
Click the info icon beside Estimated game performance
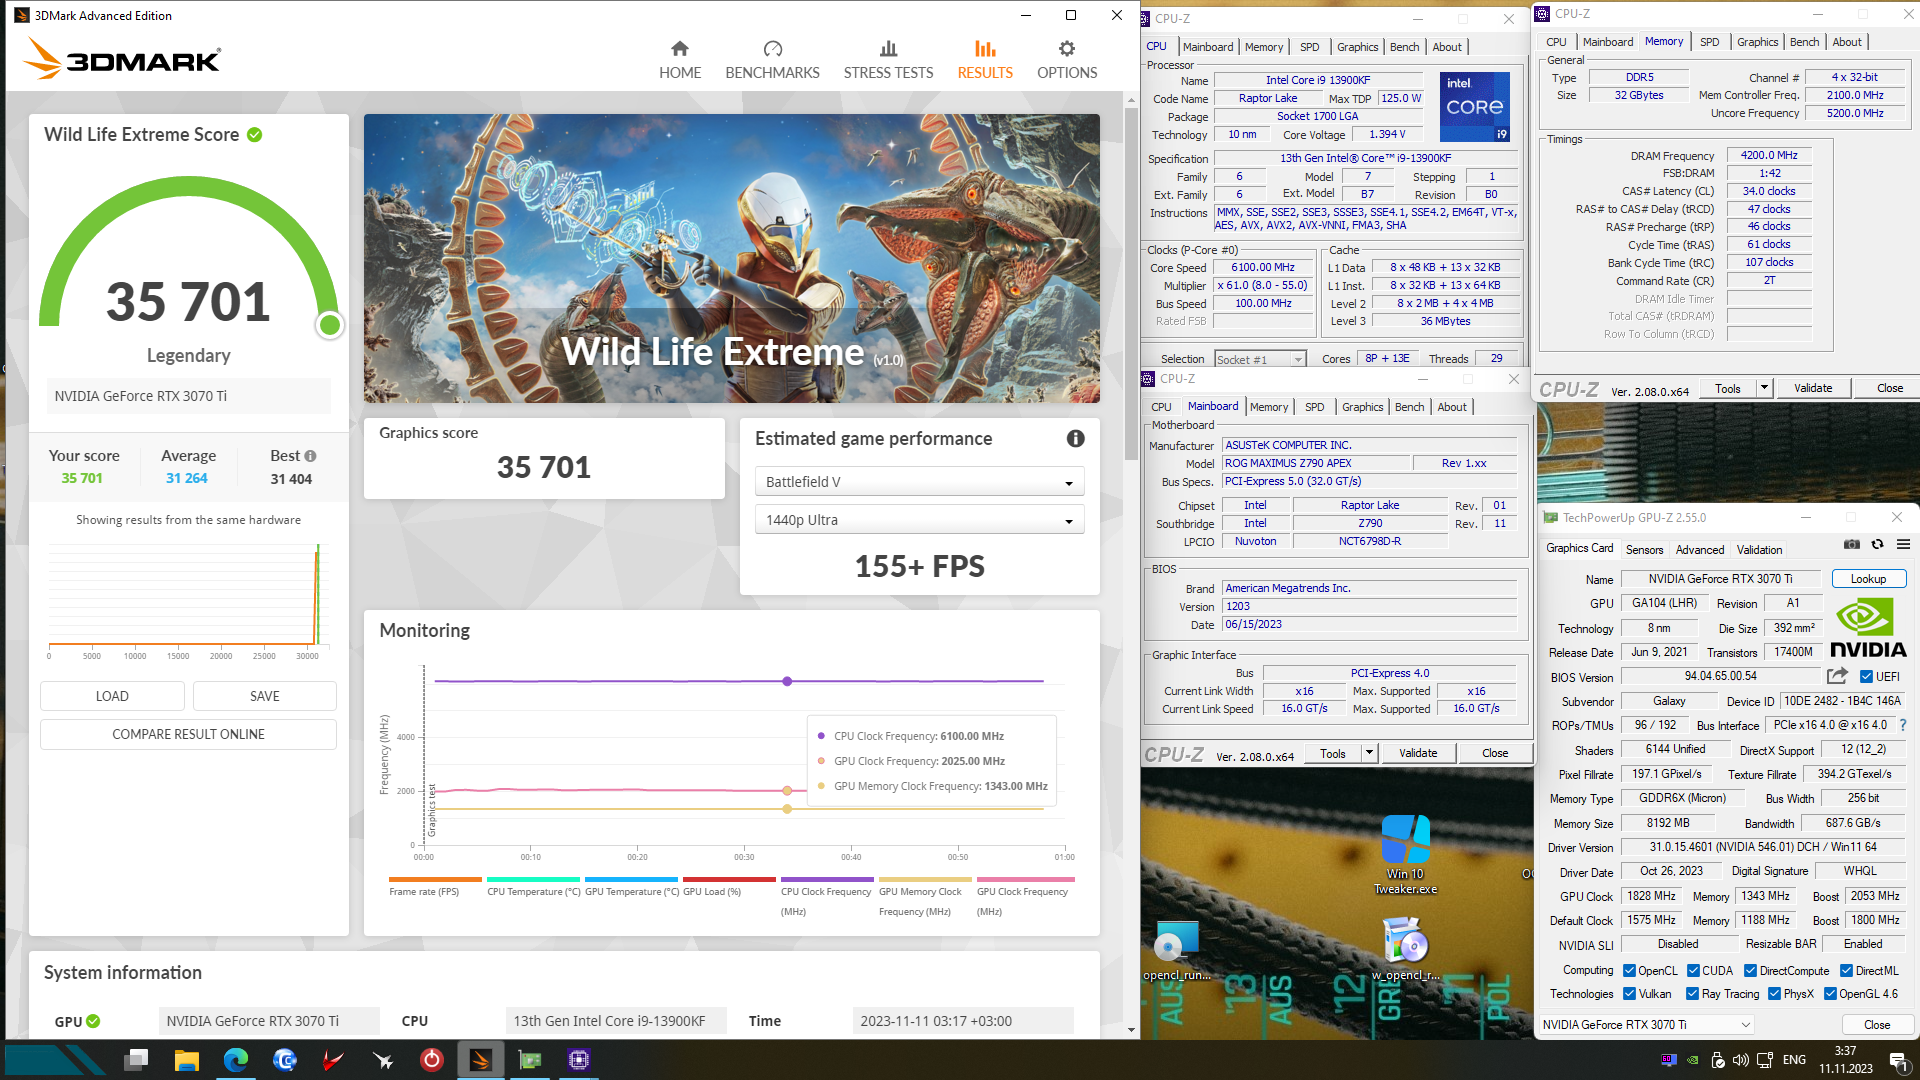point(1076,438)
